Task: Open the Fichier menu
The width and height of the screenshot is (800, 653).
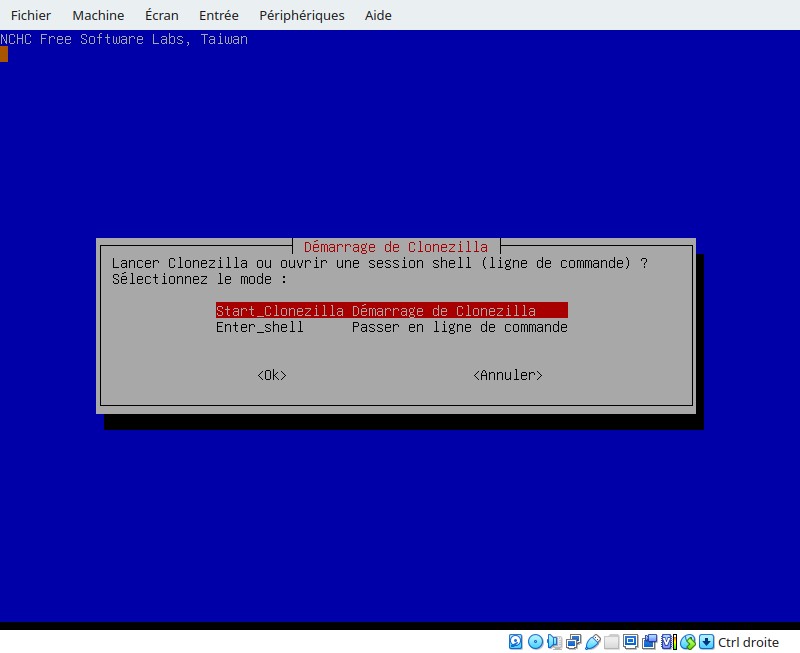Action: 31,15
